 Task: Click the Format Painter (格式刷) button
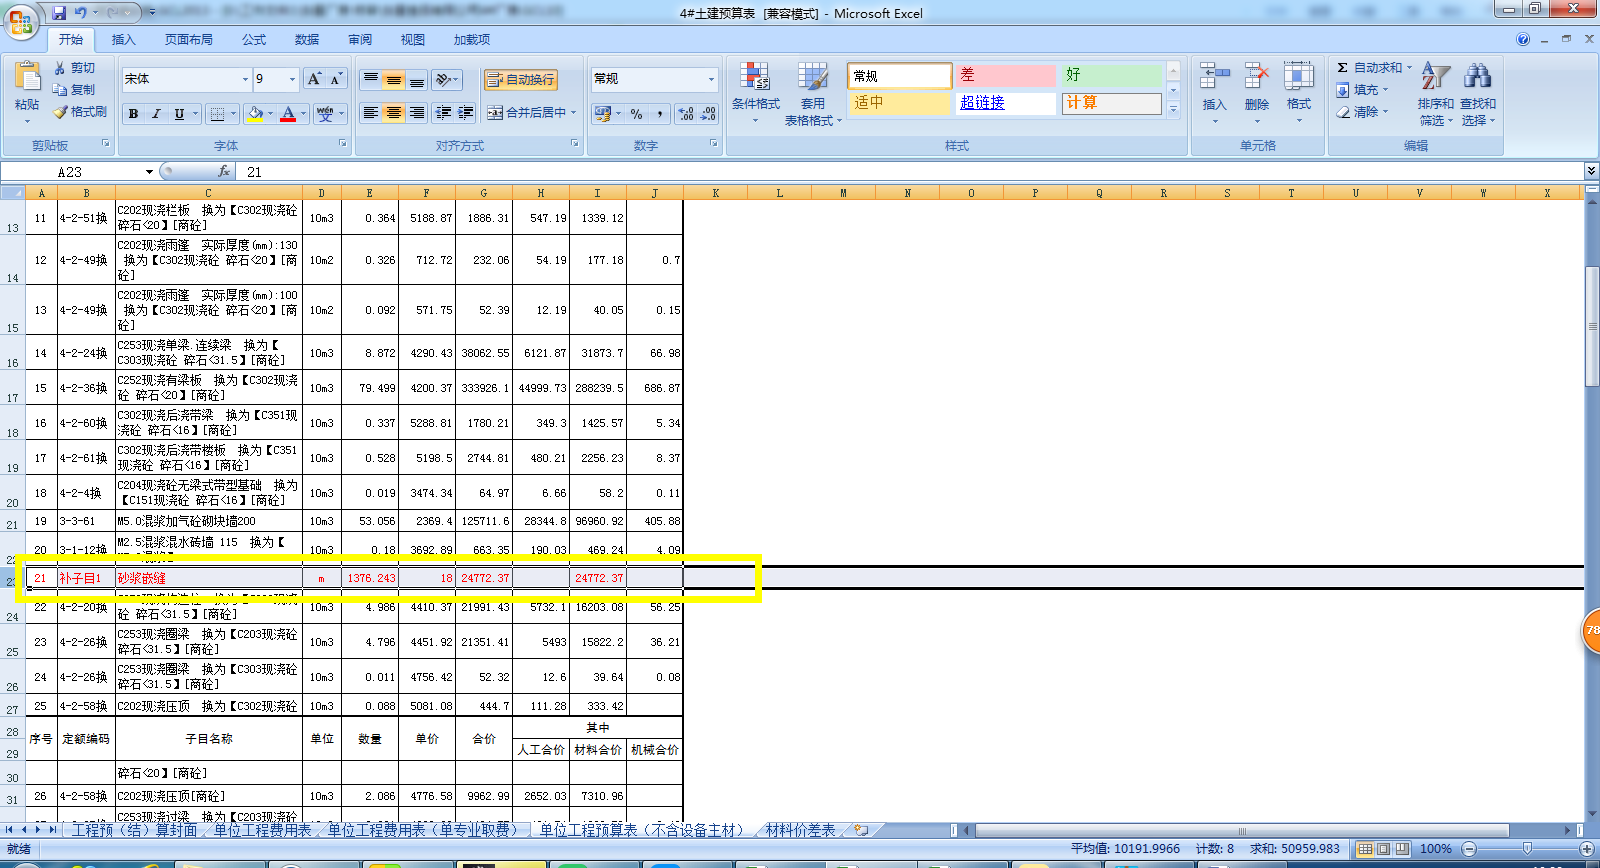point(81,112)
